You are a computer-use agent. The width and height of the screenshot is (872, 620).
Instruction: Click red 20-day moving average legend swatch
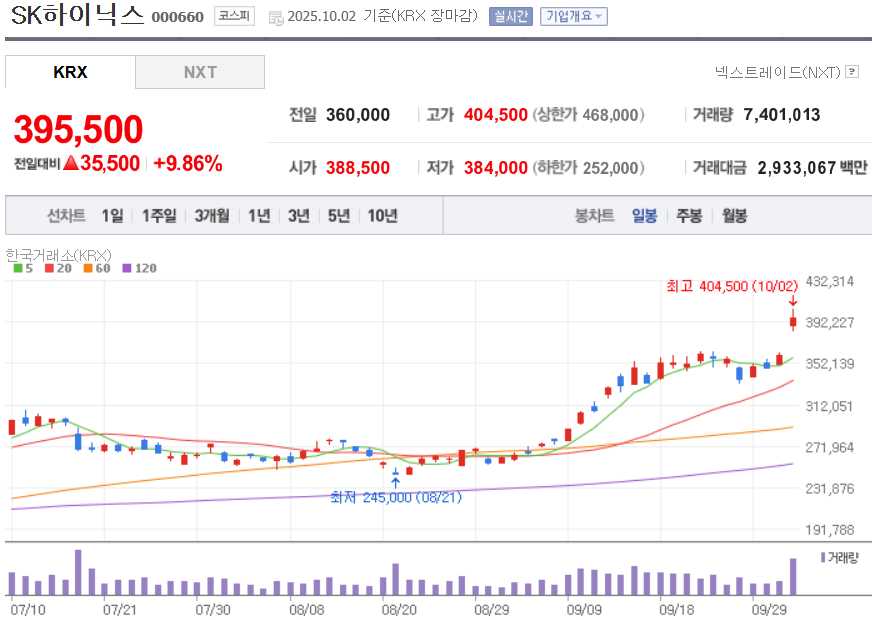point(49,268)
